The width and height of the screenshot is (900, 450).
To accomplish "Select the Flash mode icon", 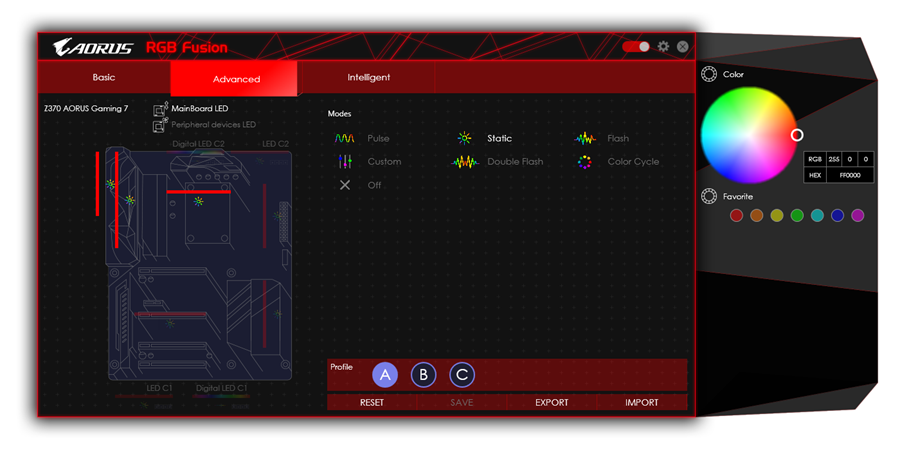I will pos(585,138).
